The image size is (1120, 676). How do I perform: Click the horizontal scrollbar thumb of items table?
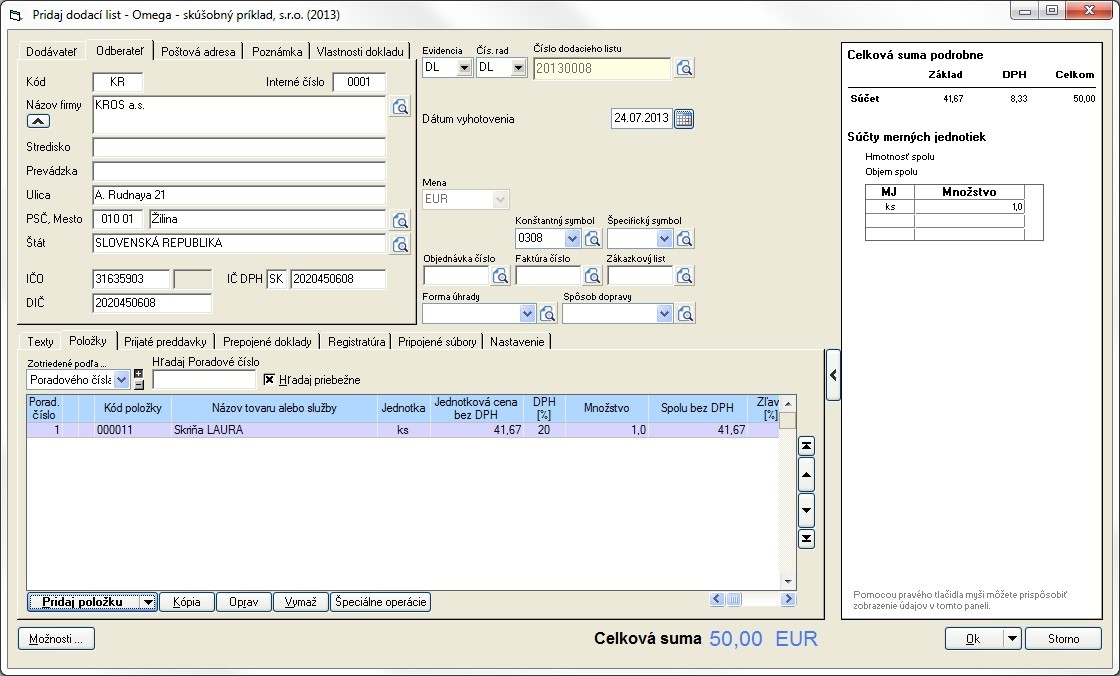pyautogui.click(x=734, y=600)
